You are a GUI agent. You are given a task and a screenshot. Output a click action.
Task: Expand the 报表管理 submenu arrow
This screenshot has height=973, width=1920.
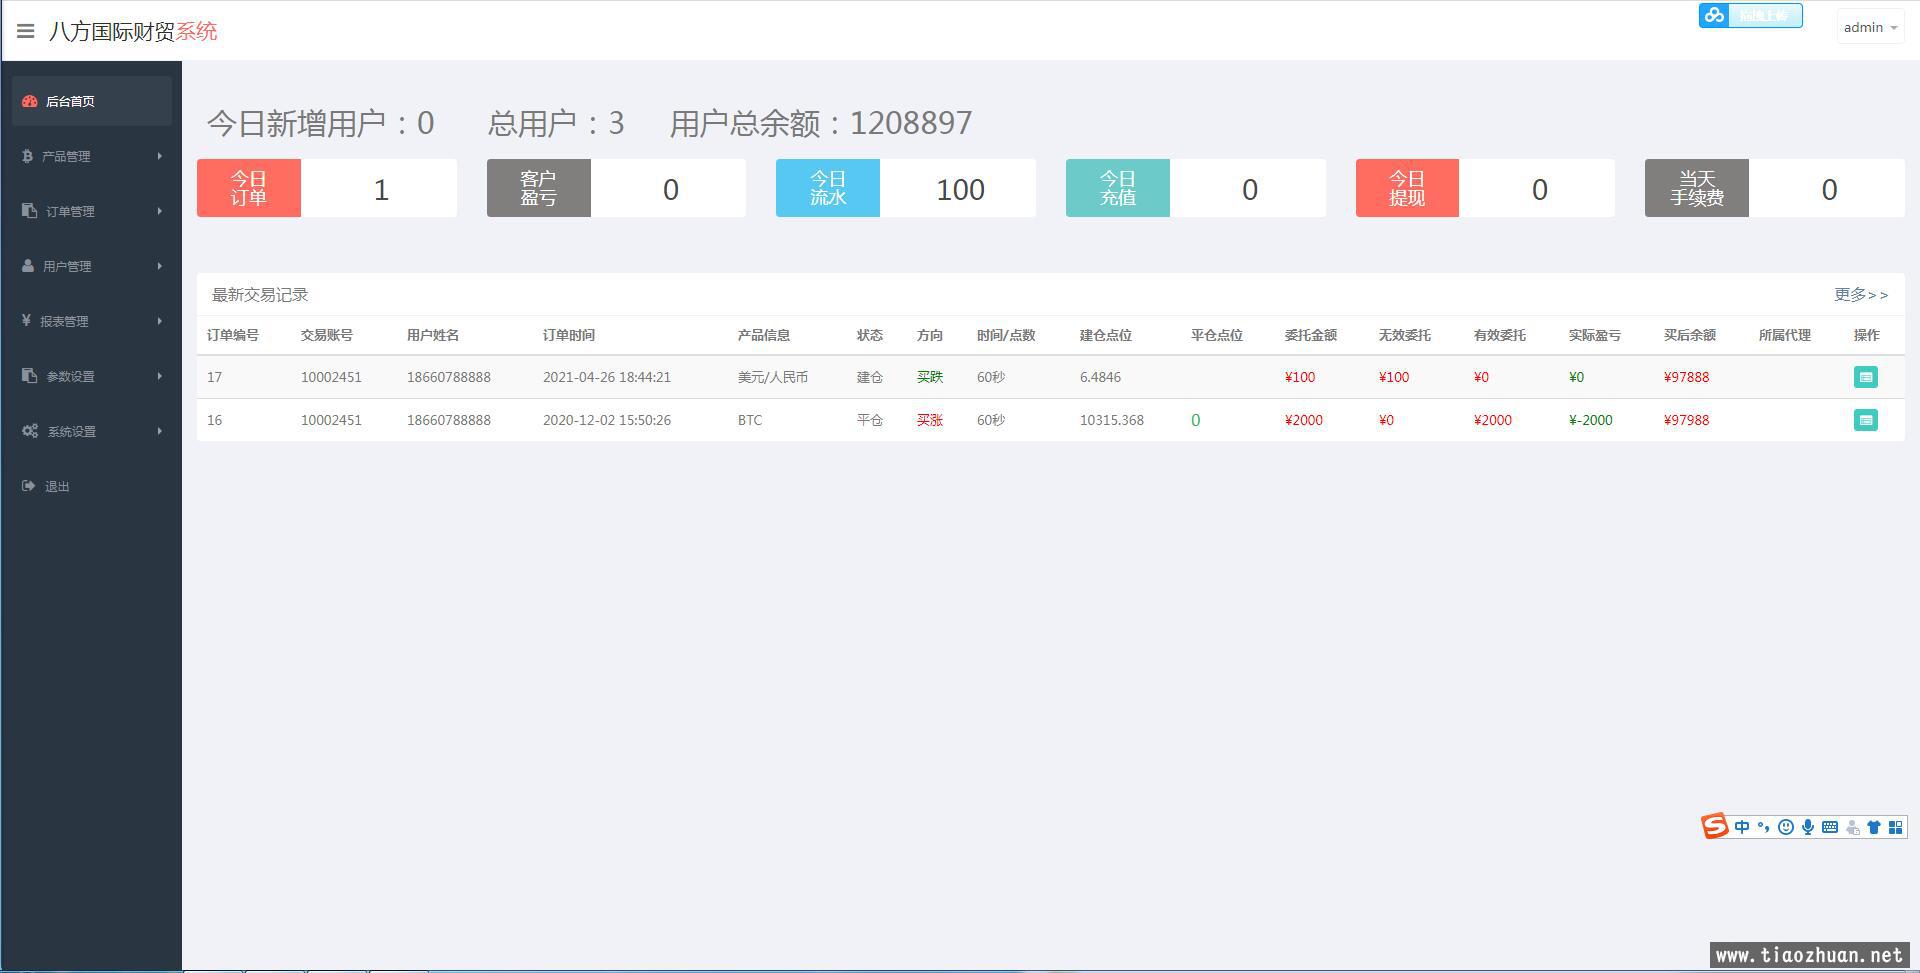[159, 321]
